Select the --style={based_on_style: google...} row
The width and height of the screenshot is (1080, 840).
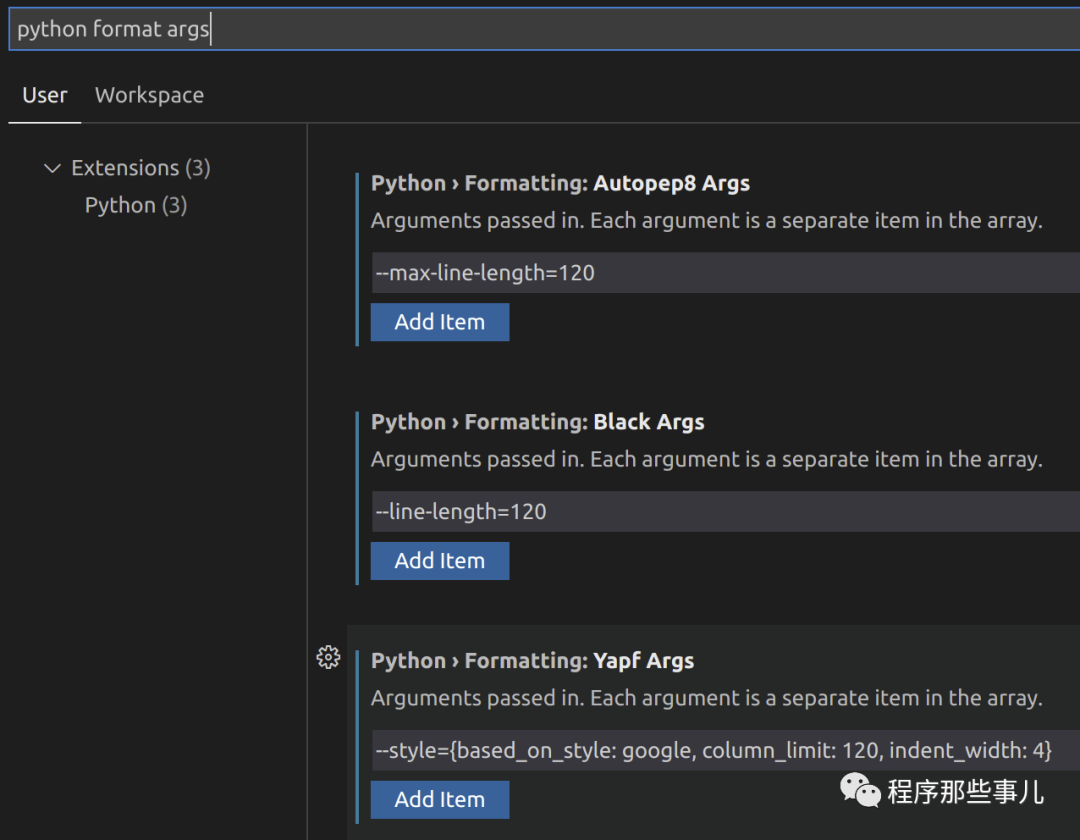click(x=726, y=750)
